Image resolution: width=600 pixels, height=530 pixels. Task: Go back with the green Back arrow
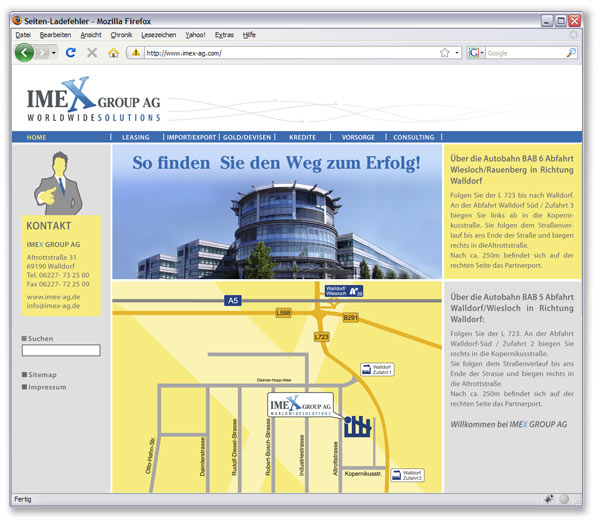[x=24, y=52]
